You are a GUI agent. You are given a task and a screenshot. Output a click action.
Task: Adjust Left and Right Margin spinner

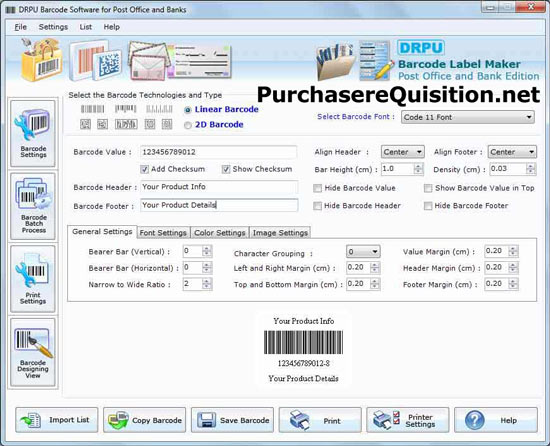coord(375,268)
